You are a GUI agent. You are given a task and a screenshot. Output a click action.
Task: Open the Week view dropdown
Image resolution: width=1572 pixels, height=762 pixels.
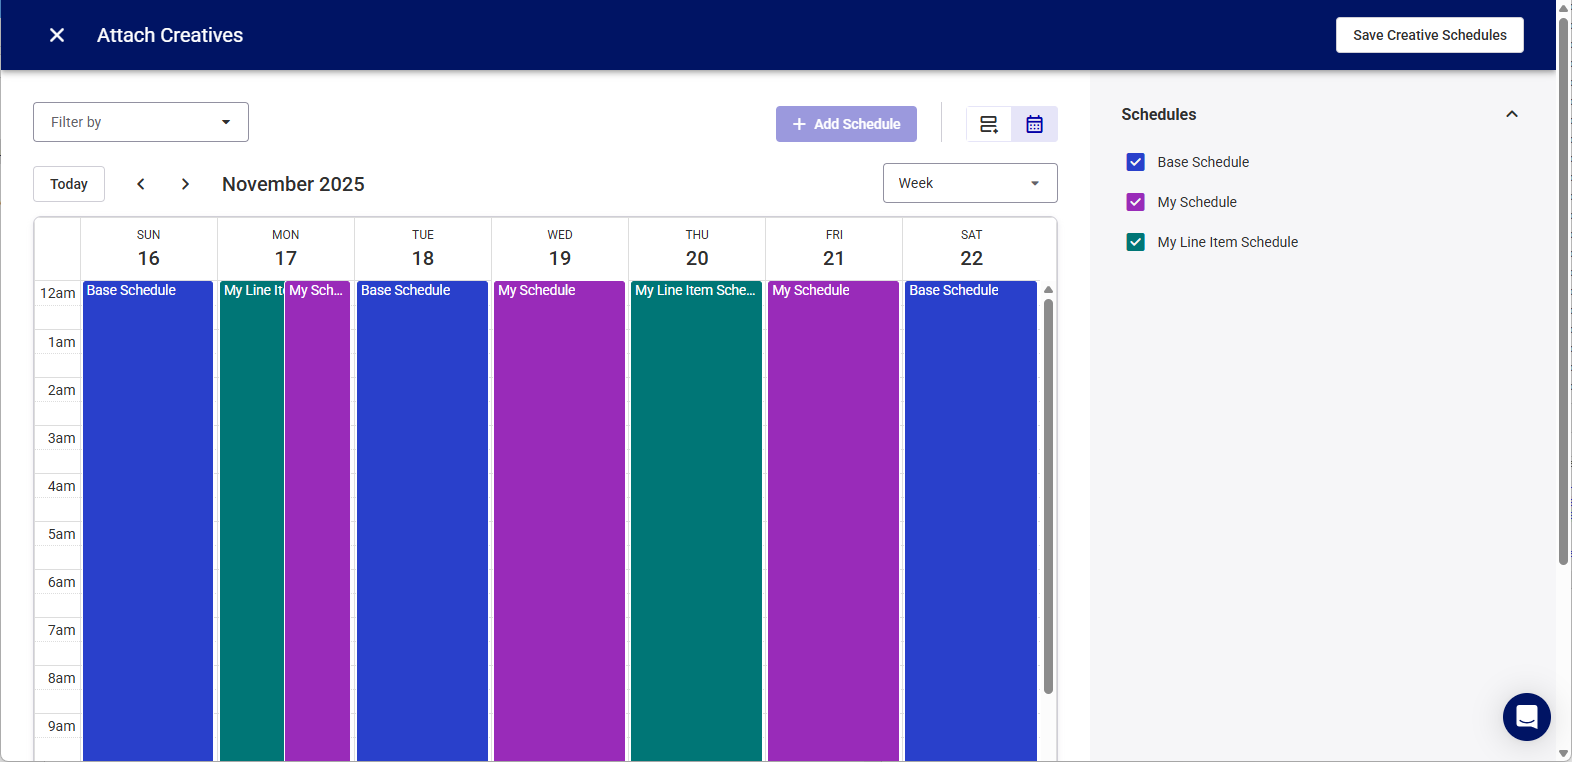pos(969,183)
